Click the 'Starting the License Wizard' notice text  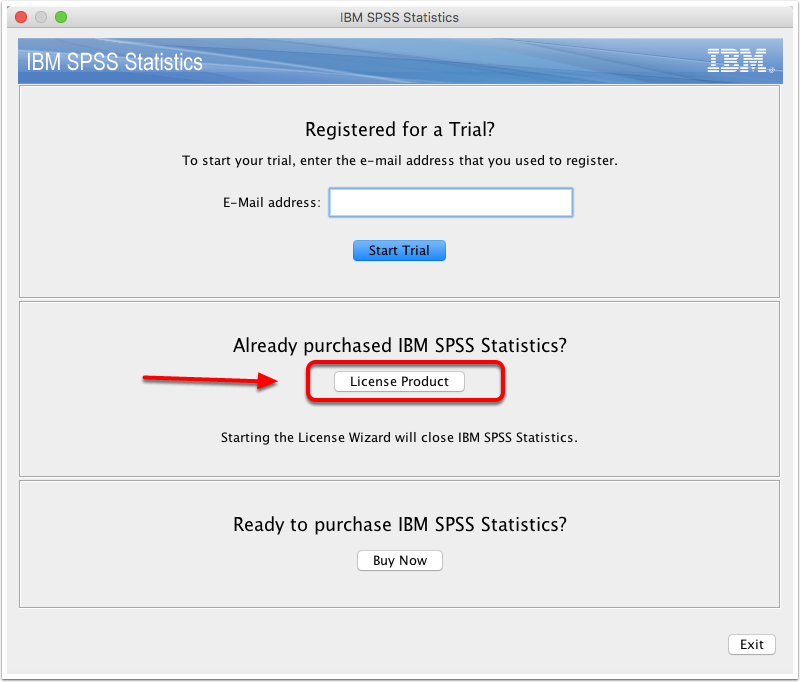(399, 438)
